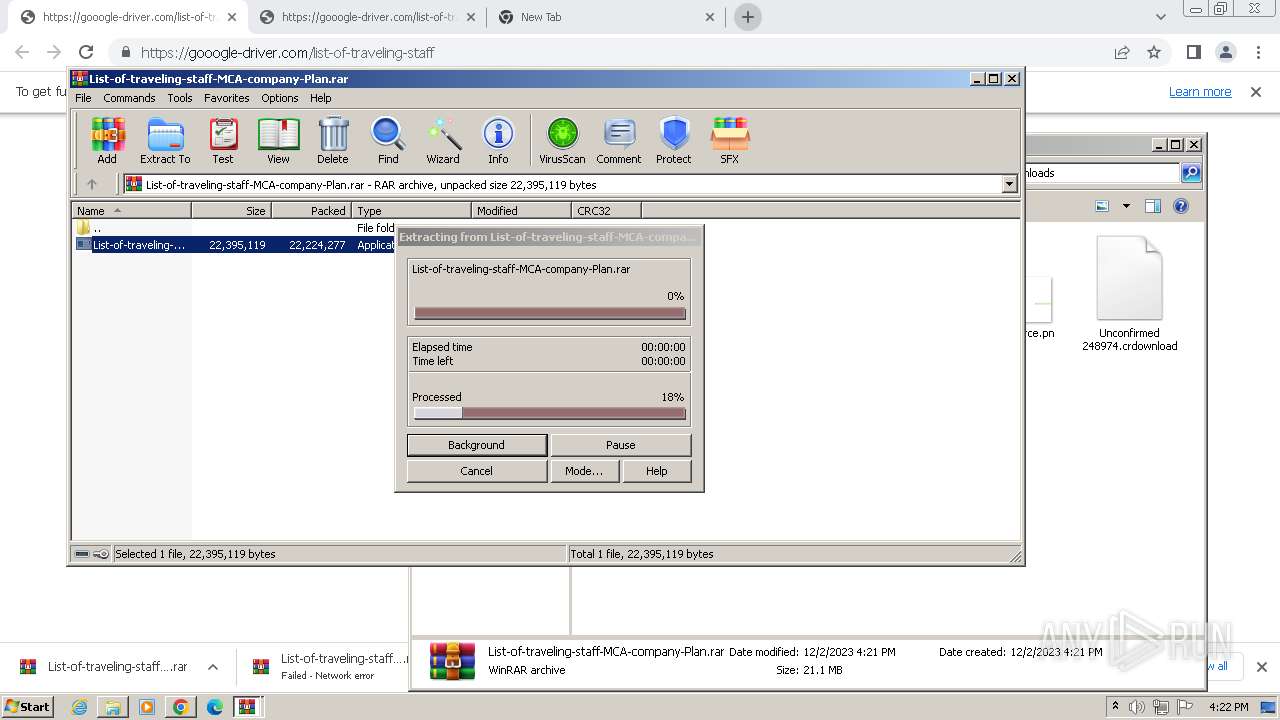The width and height of the screenshot is (1280, 720).
Task: Click the SFX toolbar icon
Action: (x=730, y=140)
